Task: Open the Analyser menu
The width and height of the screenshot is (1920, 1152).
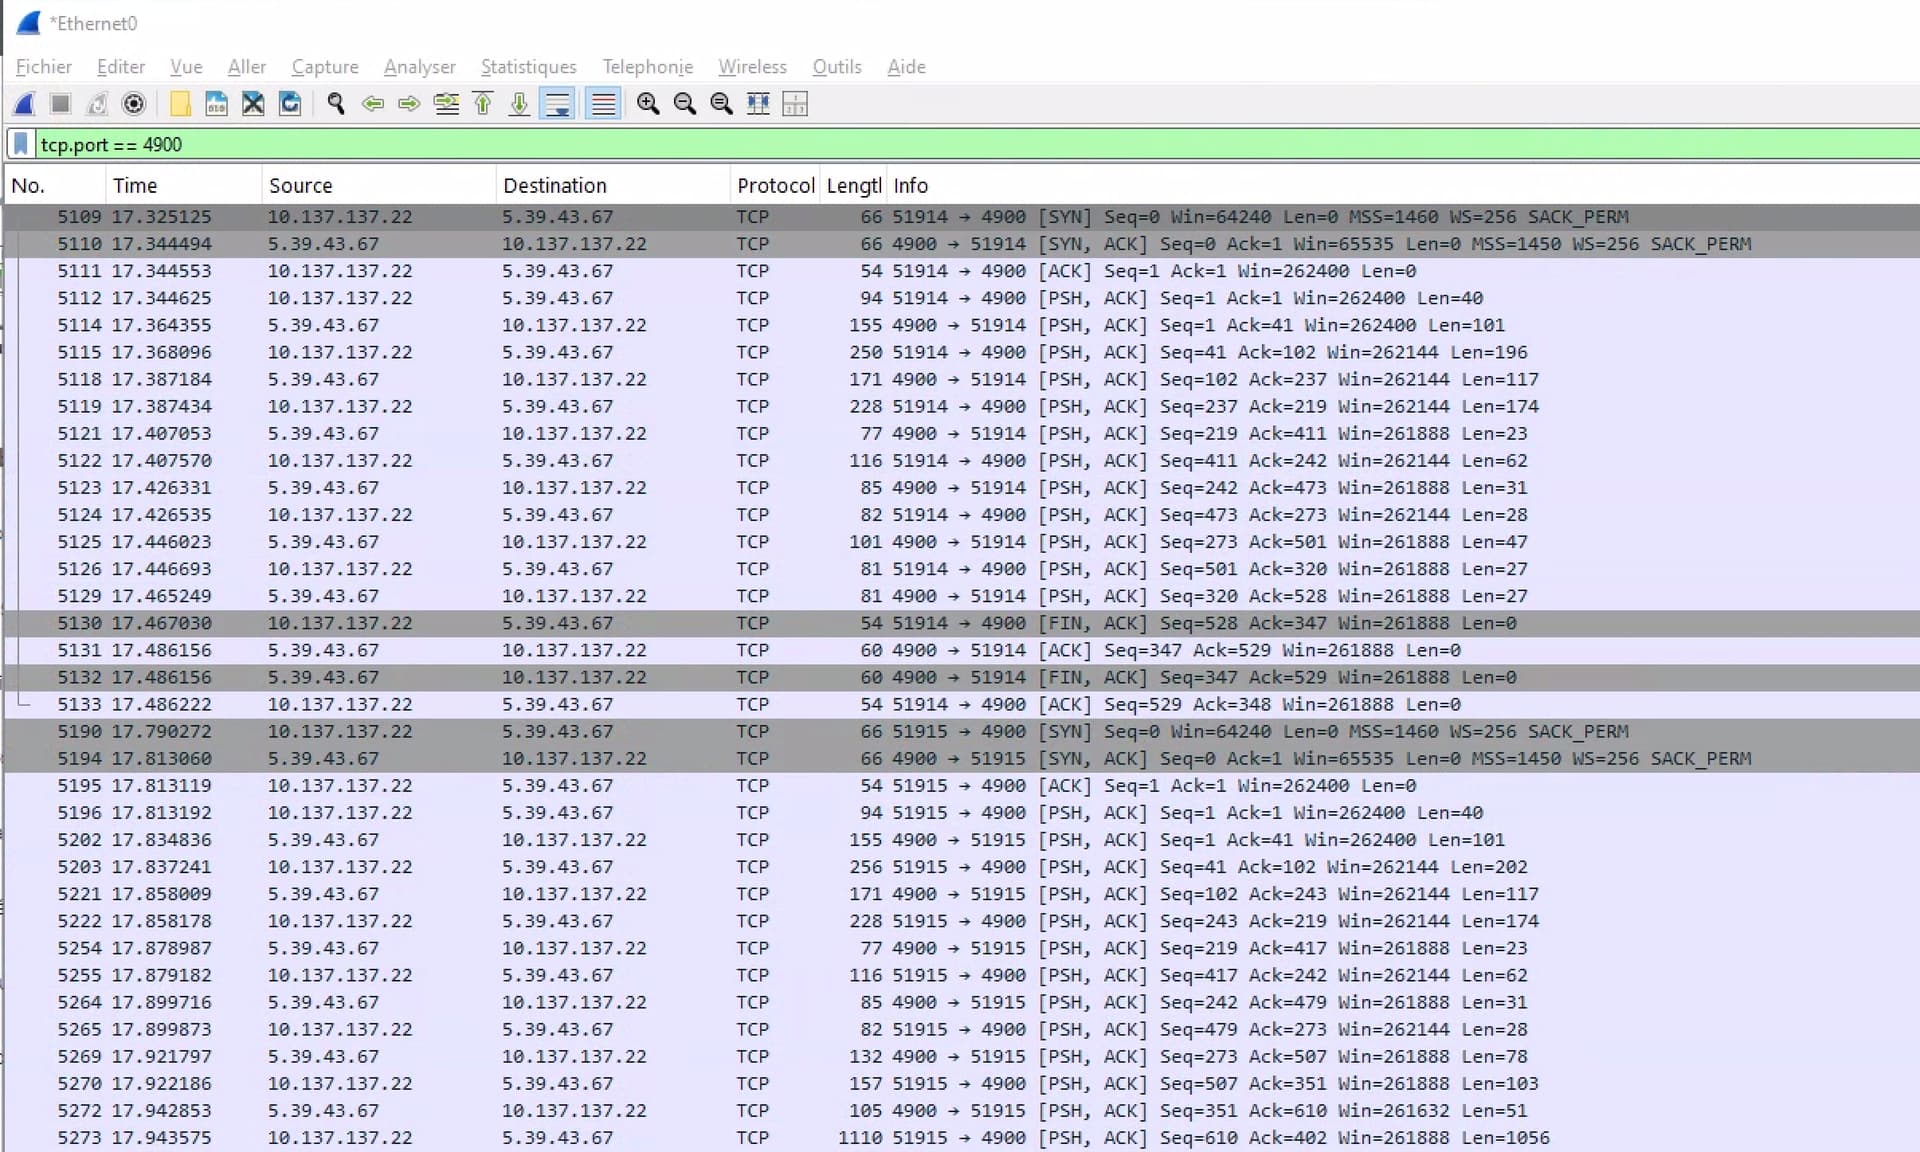Action: click(419, 67)
